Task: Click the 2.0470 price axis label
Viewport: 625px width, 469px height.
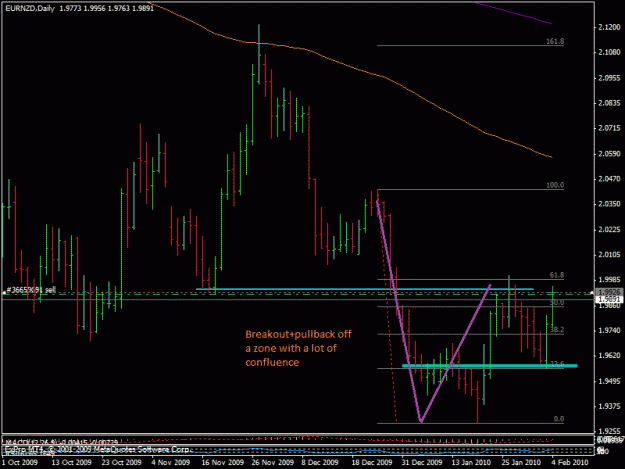Action: tap(609, 179)
